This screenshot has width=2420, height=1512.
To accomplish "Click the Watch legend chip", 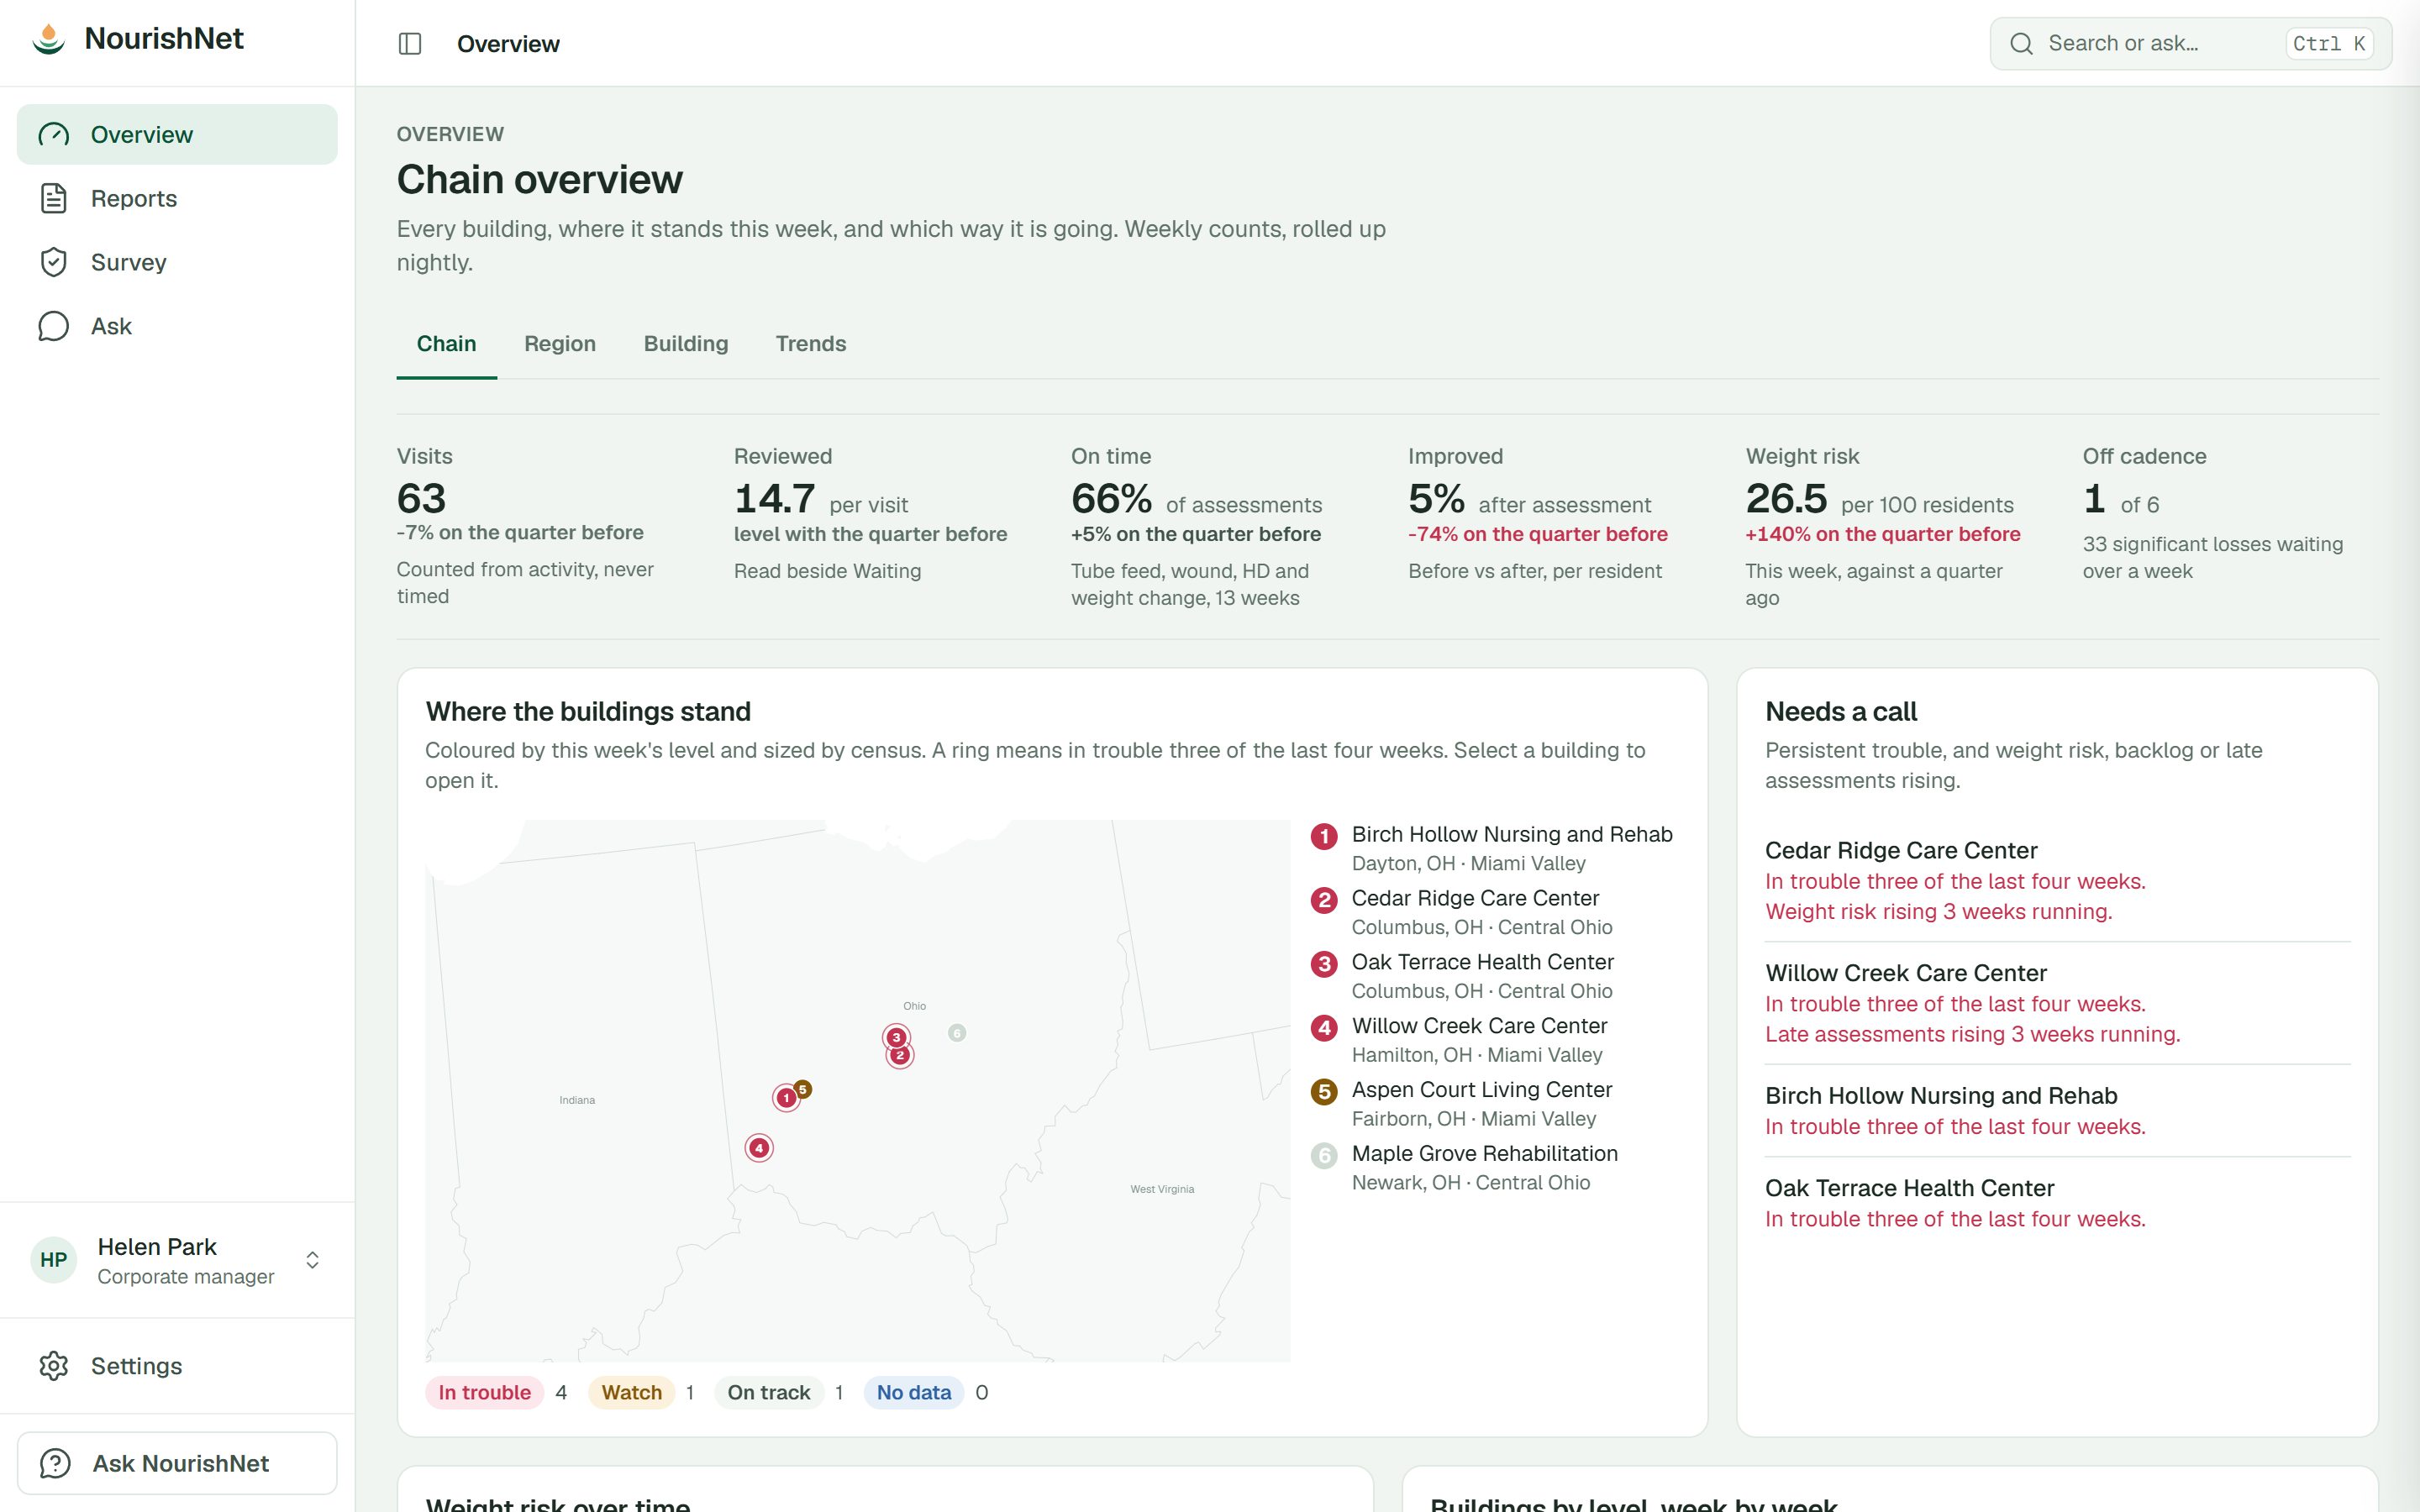I will pos(631,1392).
